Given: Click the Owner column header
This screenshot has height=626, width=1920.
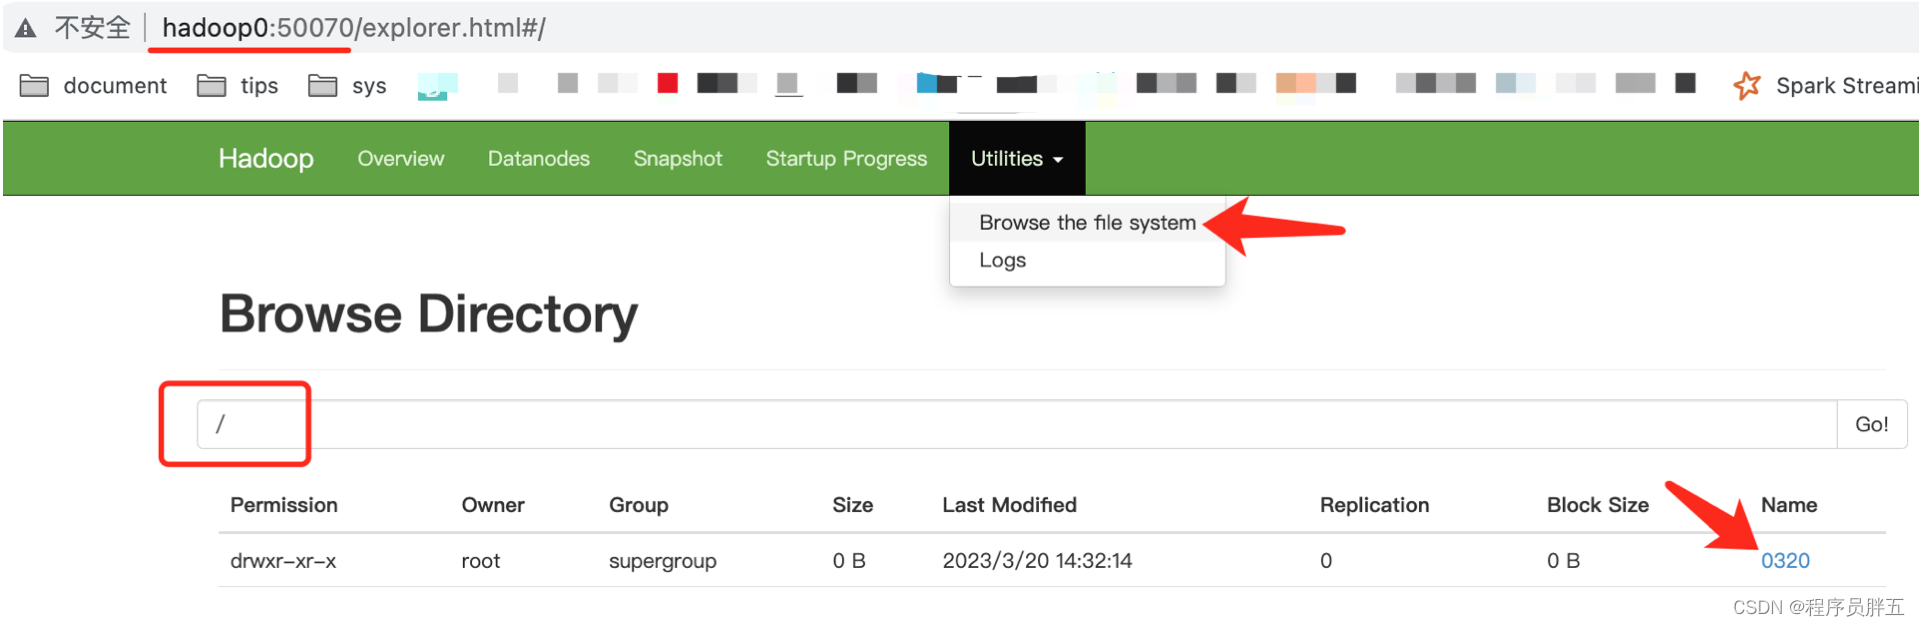Looking at the screenshot, I should 493,505.
